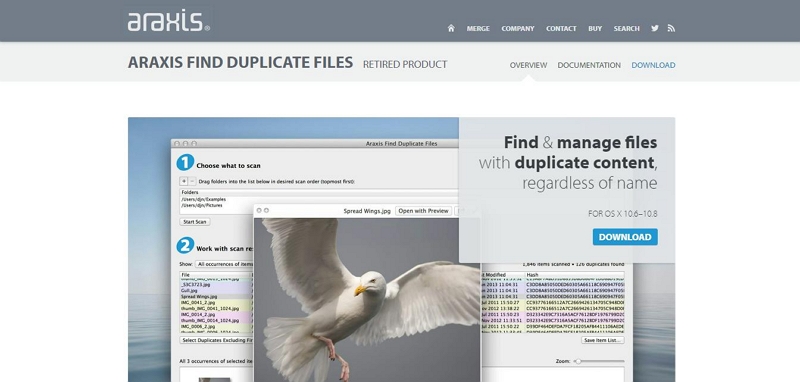
Task: Click the RETIRED PRODUCT label
Action: [x=405, y=64]
